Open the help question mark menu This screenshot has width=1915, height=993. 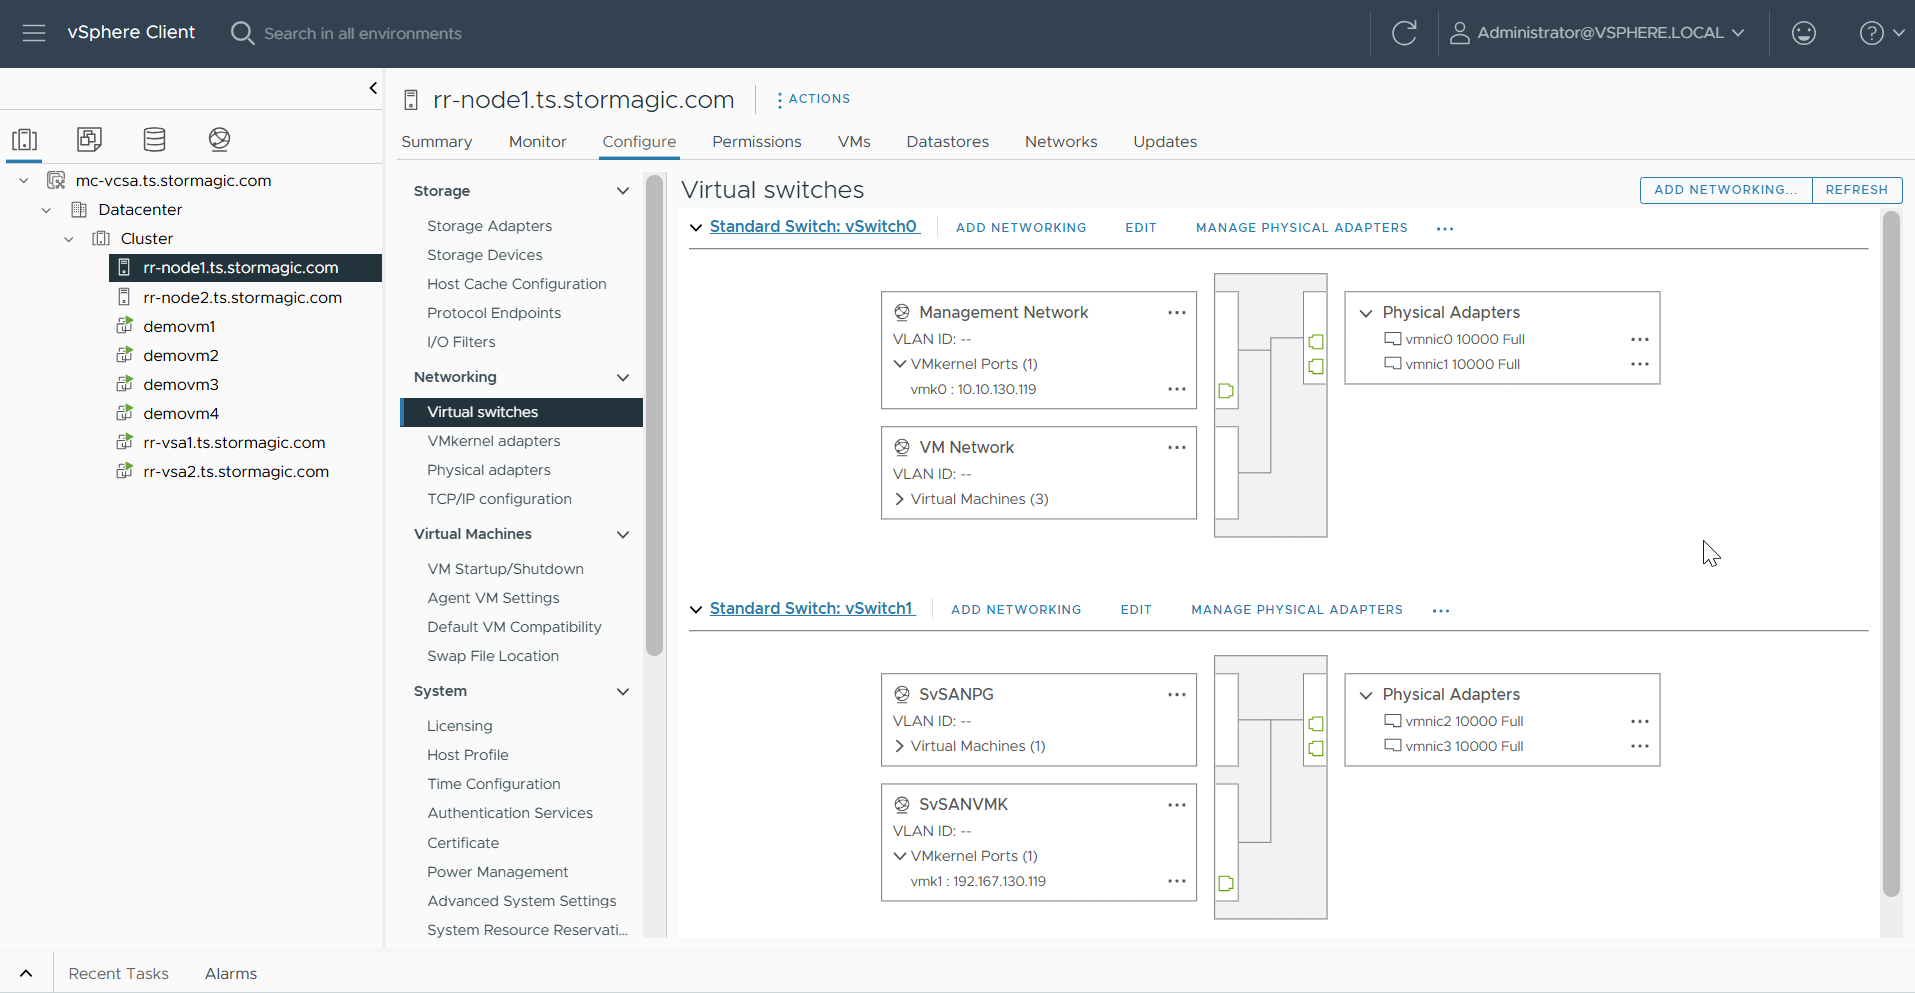click(1881, 33)
